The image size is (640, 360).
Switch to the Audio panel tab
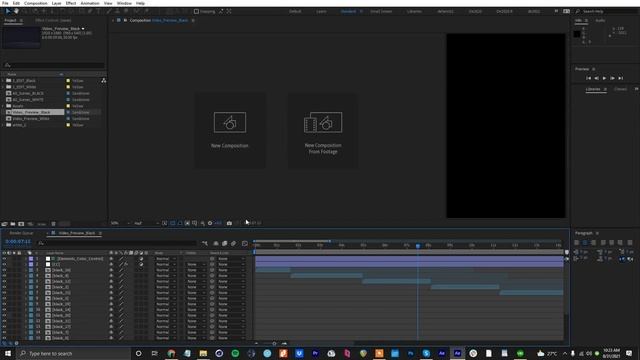click(600, 20)
